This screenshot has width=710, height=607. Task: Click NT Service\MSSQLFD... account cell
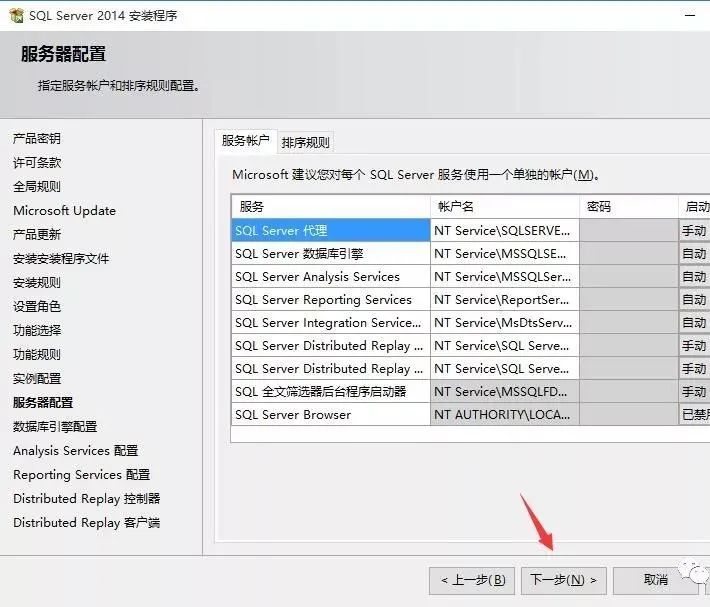505,392
